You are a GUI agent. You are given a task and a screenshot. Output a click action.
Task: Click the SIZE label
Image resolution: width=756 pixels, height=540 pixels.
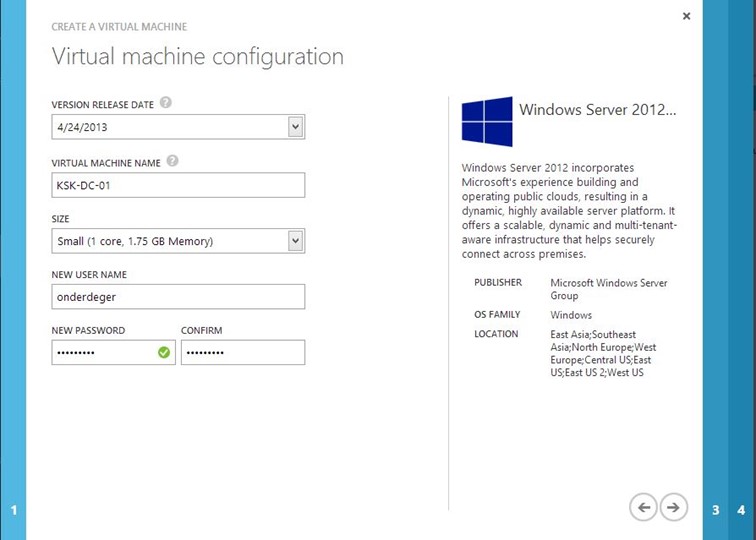[60, 219]
